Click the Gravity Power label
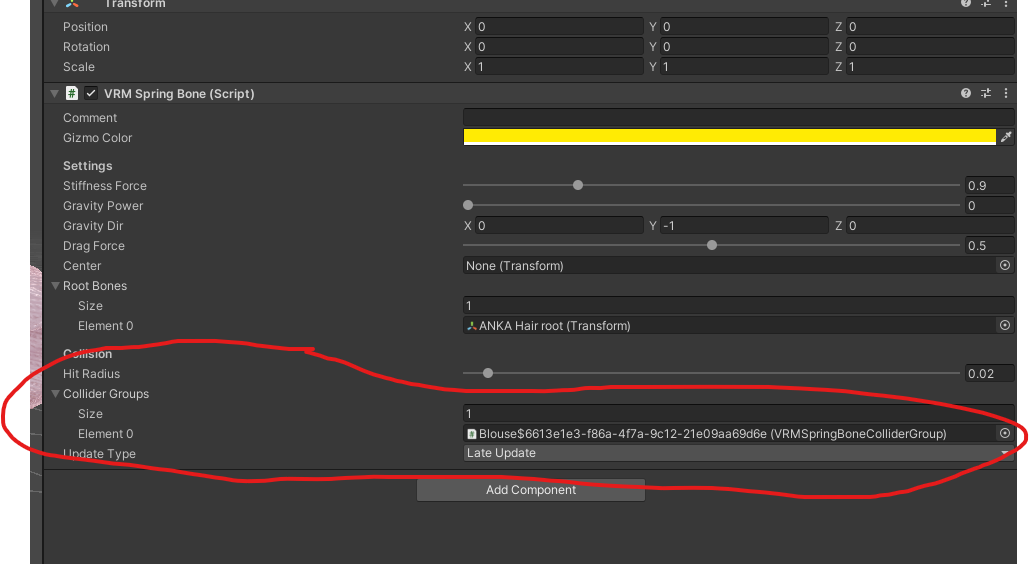 coord(103,206)
